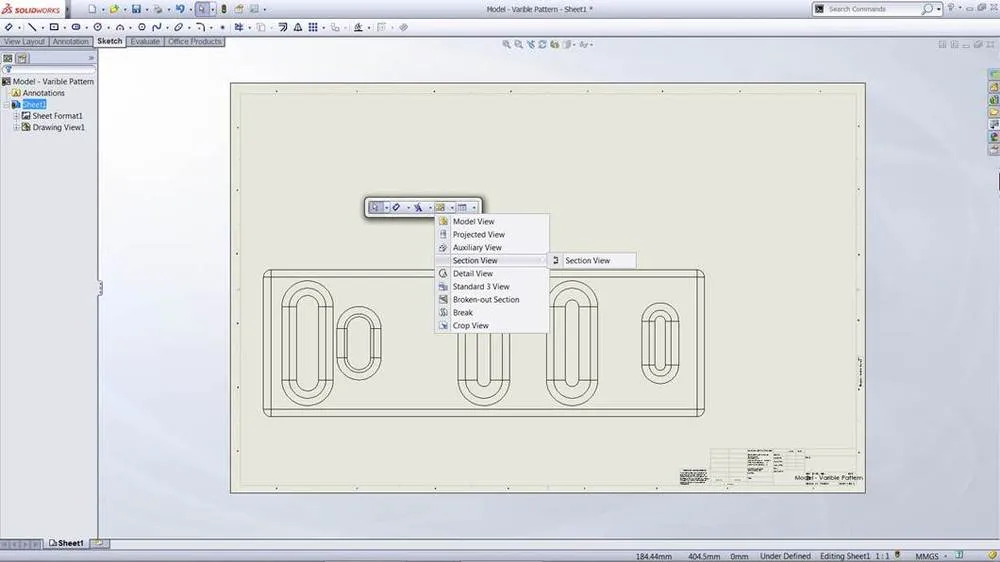Image resolution: width=1000 pixels, height=562 pixels.
Task: Expand the Sheet Format1 tree node
Action: click(17, 116)
